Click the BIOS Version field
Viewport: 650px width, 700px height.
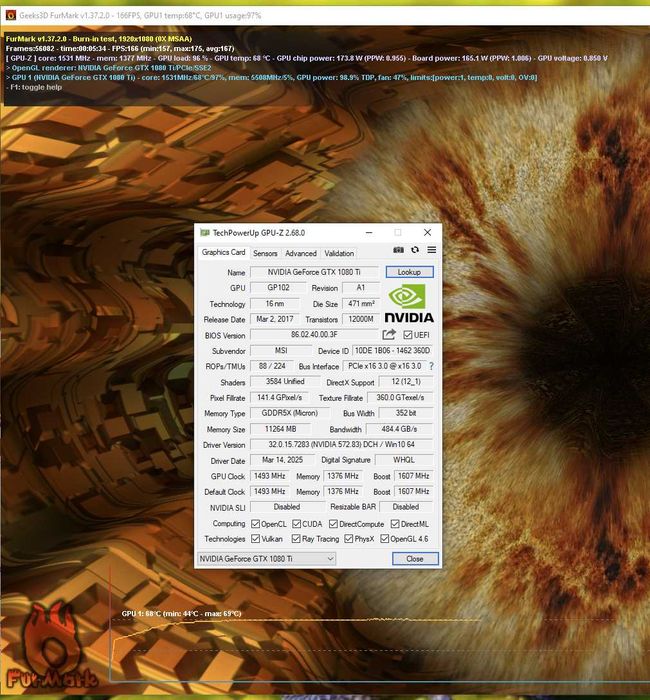pyautogui.click(x=314, y=334)
